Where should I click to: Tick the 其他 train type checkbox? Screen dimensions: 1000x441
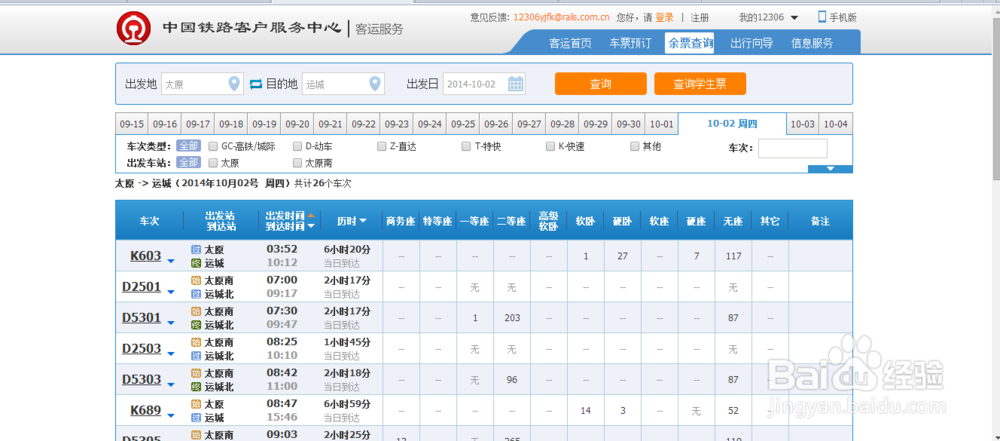(x=635, y=146)
